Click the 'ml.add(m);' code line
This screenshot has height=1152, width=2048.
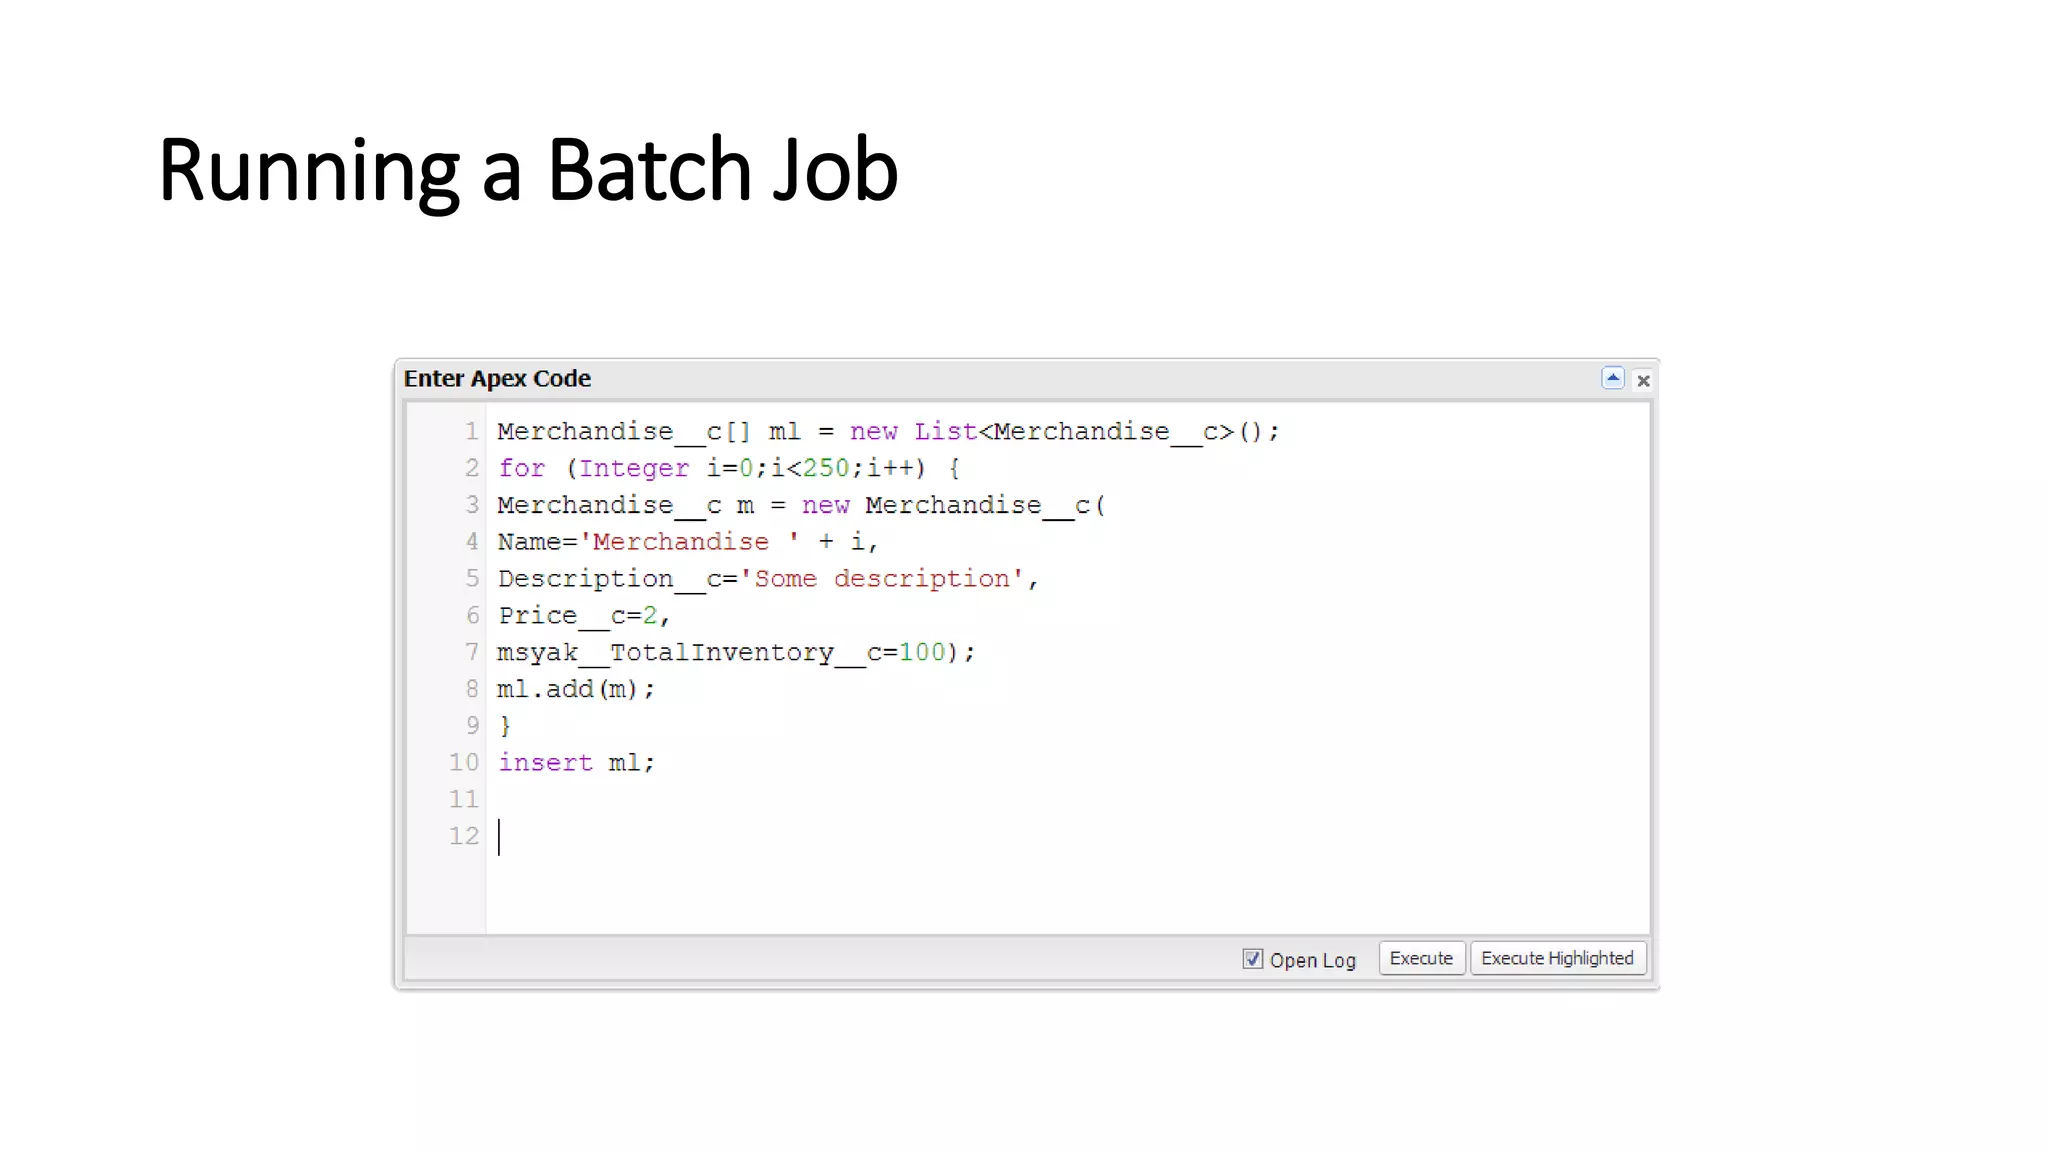576,689
